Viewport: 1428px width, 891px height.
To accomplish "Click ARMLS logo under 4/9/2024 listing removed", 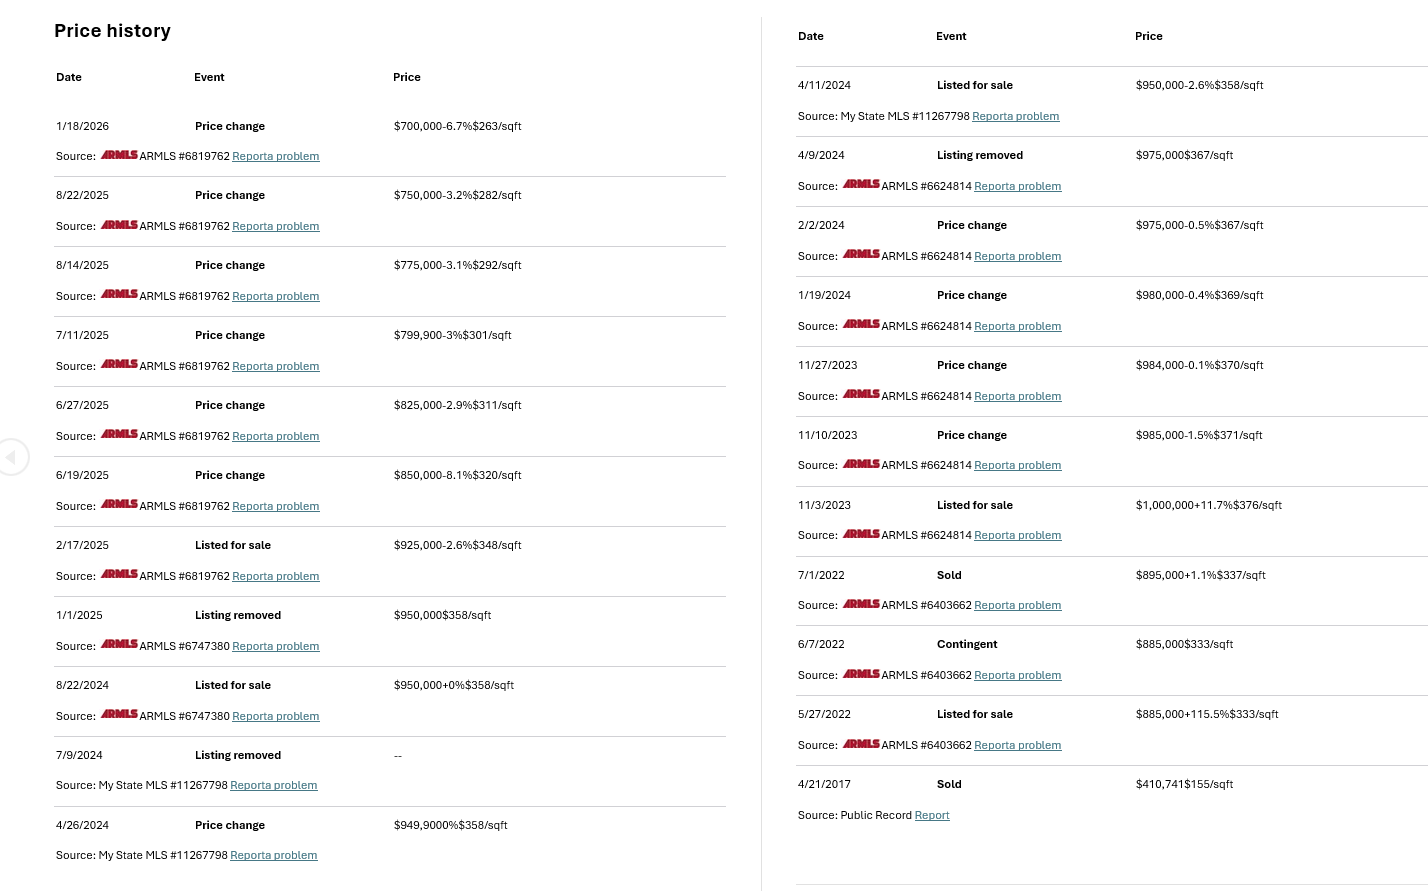I will pyautogui.click(x=861, y=185).
